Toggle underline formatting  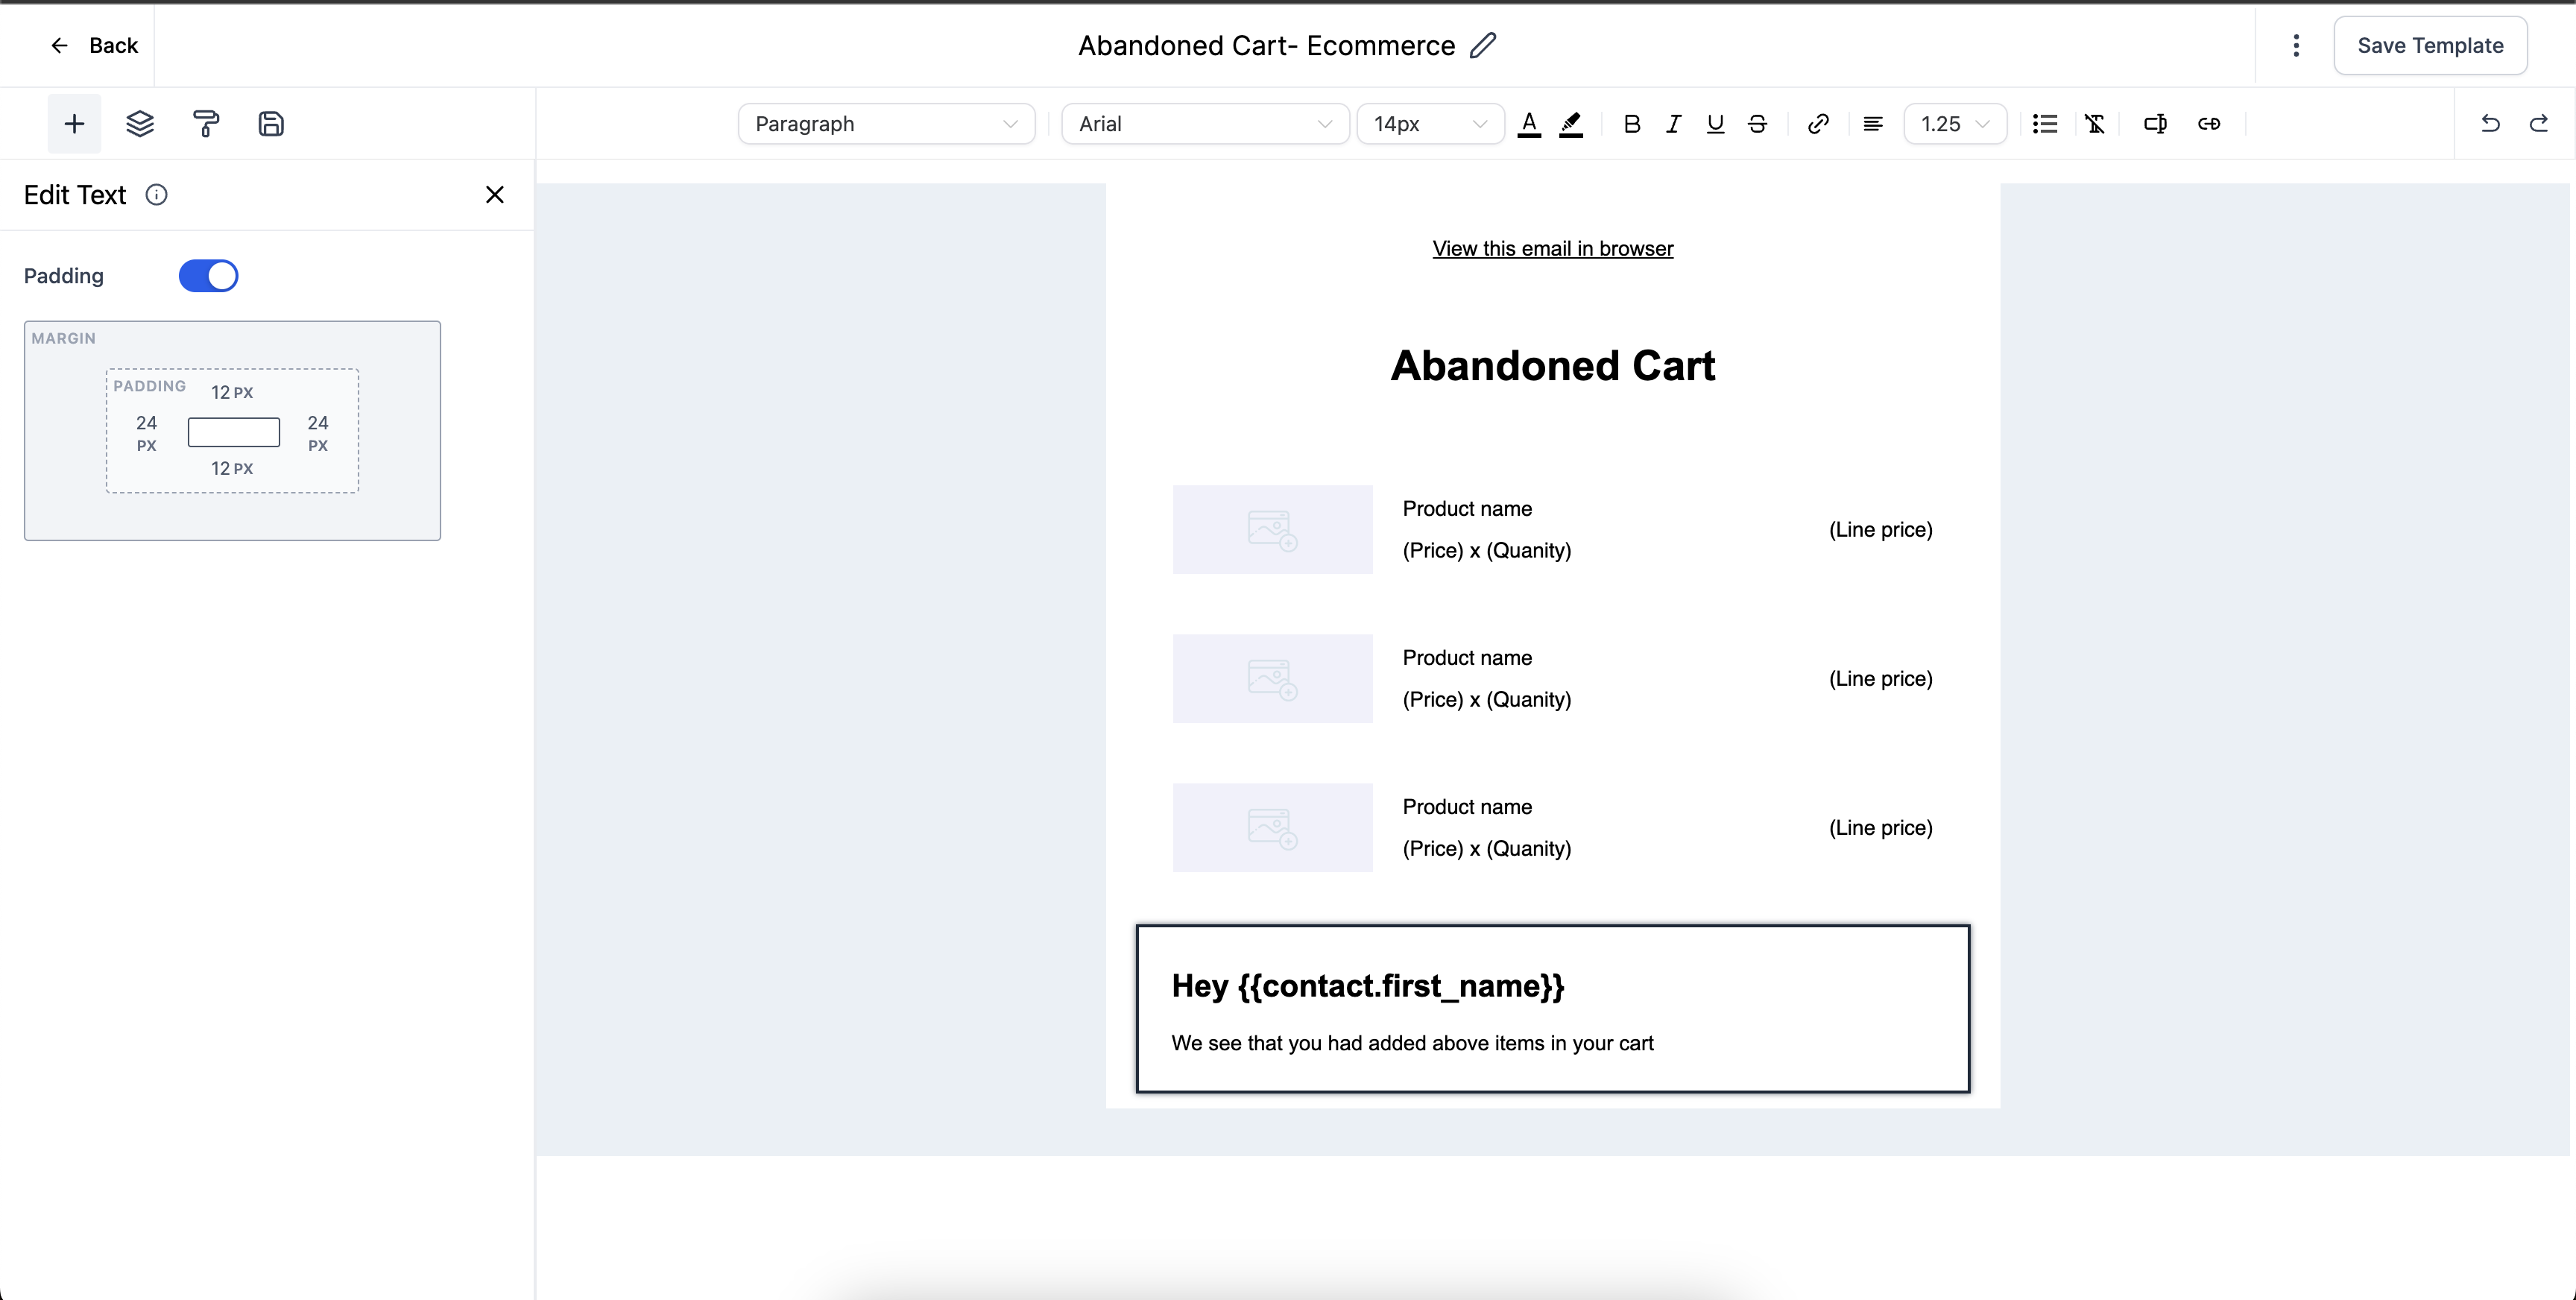tap(1715, 124)
